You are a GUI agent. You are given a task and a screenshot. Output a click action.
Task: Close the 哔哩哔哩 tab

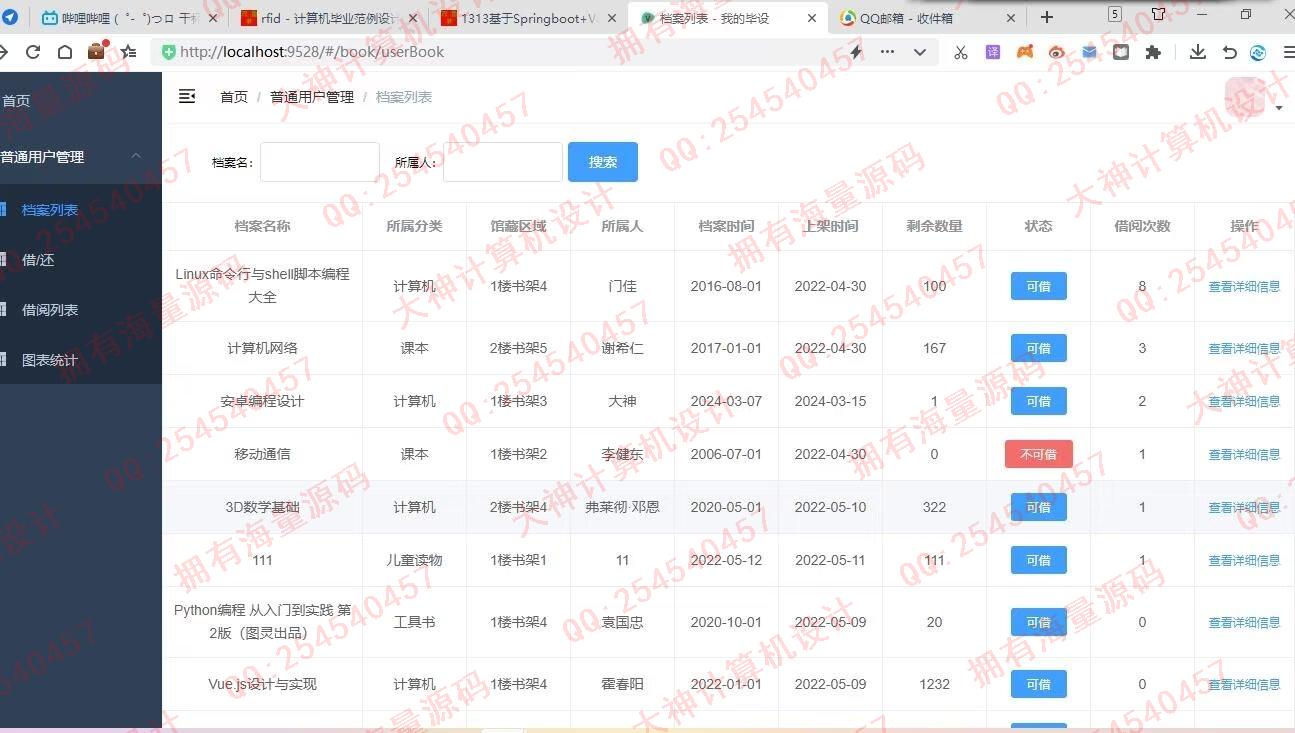click(x=214, y=18)
